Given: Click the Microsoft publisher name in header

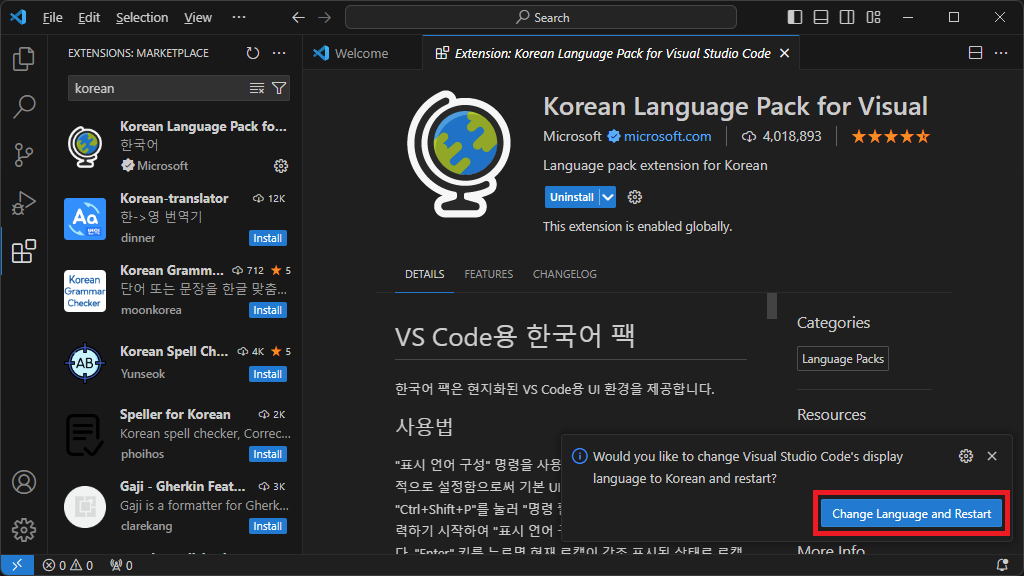Looking at the screenshot, I should (572, 136).
